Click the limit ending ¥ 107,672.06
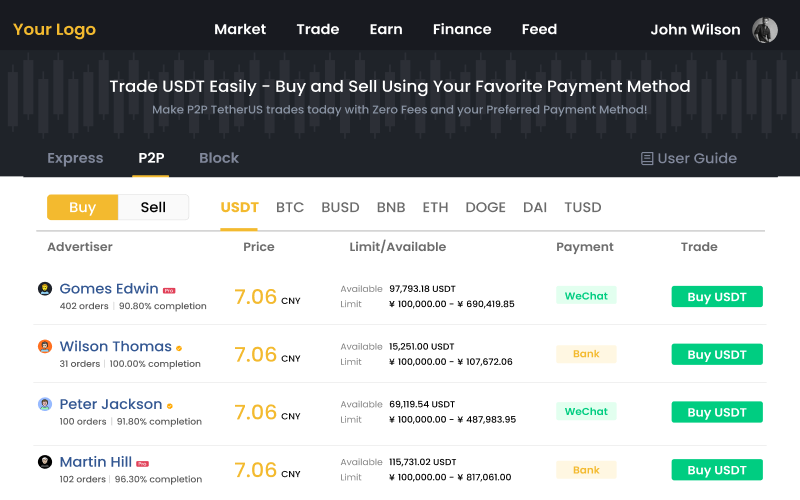The height and width of the screenshot is (500, 800). coord(451,362)
